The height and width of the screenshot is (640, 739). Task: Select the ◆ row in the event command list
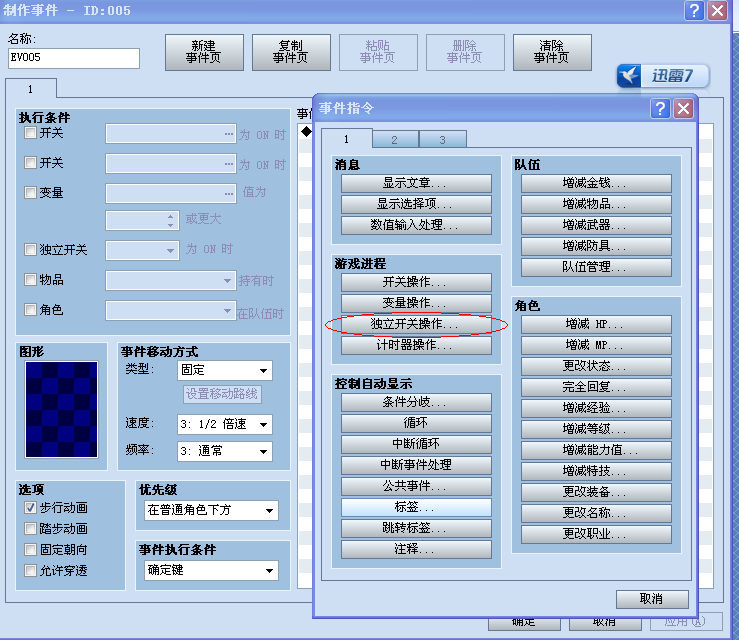[306, 131]
